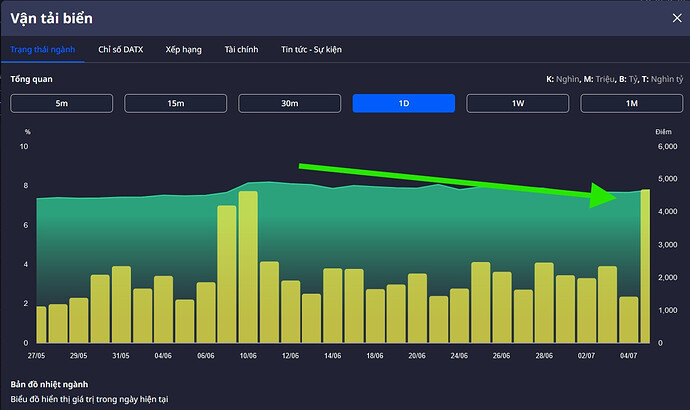Select the 1D timeframe button
The height and width of the screenshot is (410, 690).
click(x=403, y=104)
